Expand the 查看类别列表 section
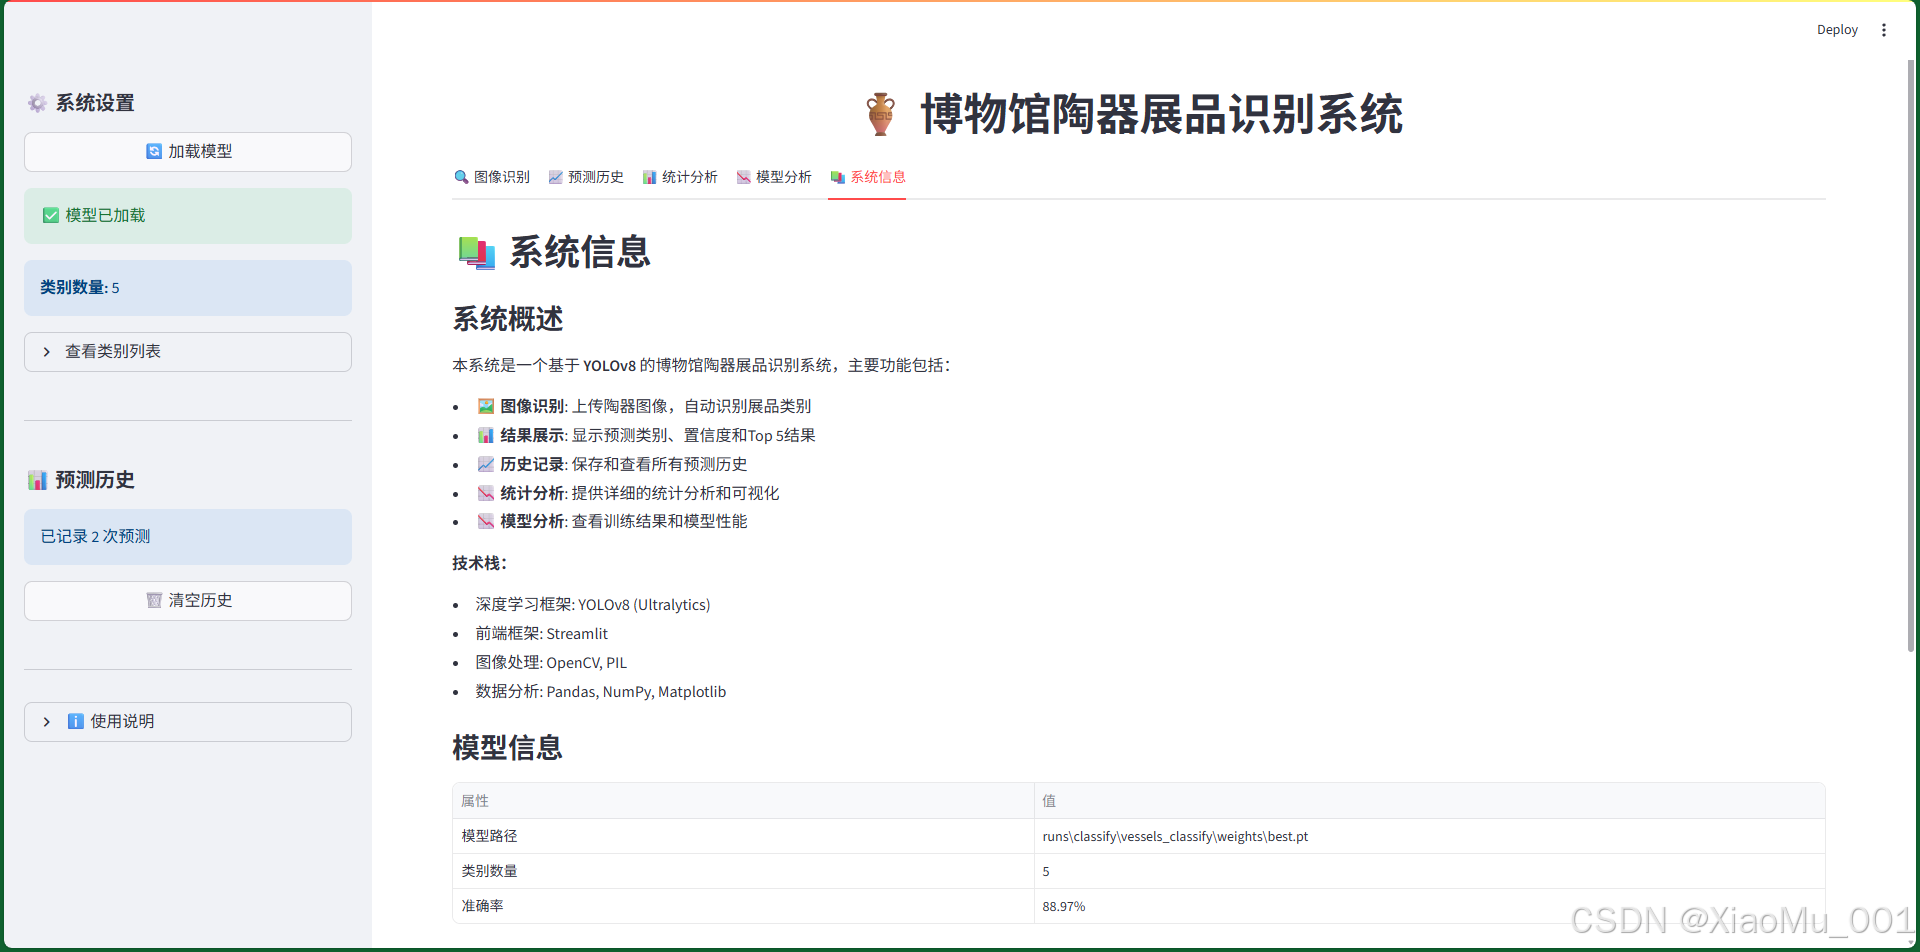This screenshot has height=952, width=1920. pos(187,351)
